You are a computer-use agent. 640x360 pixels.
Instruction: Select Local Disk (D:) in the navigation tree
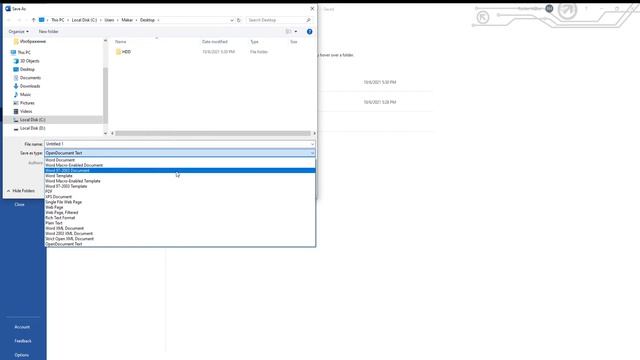coord(33,128)
